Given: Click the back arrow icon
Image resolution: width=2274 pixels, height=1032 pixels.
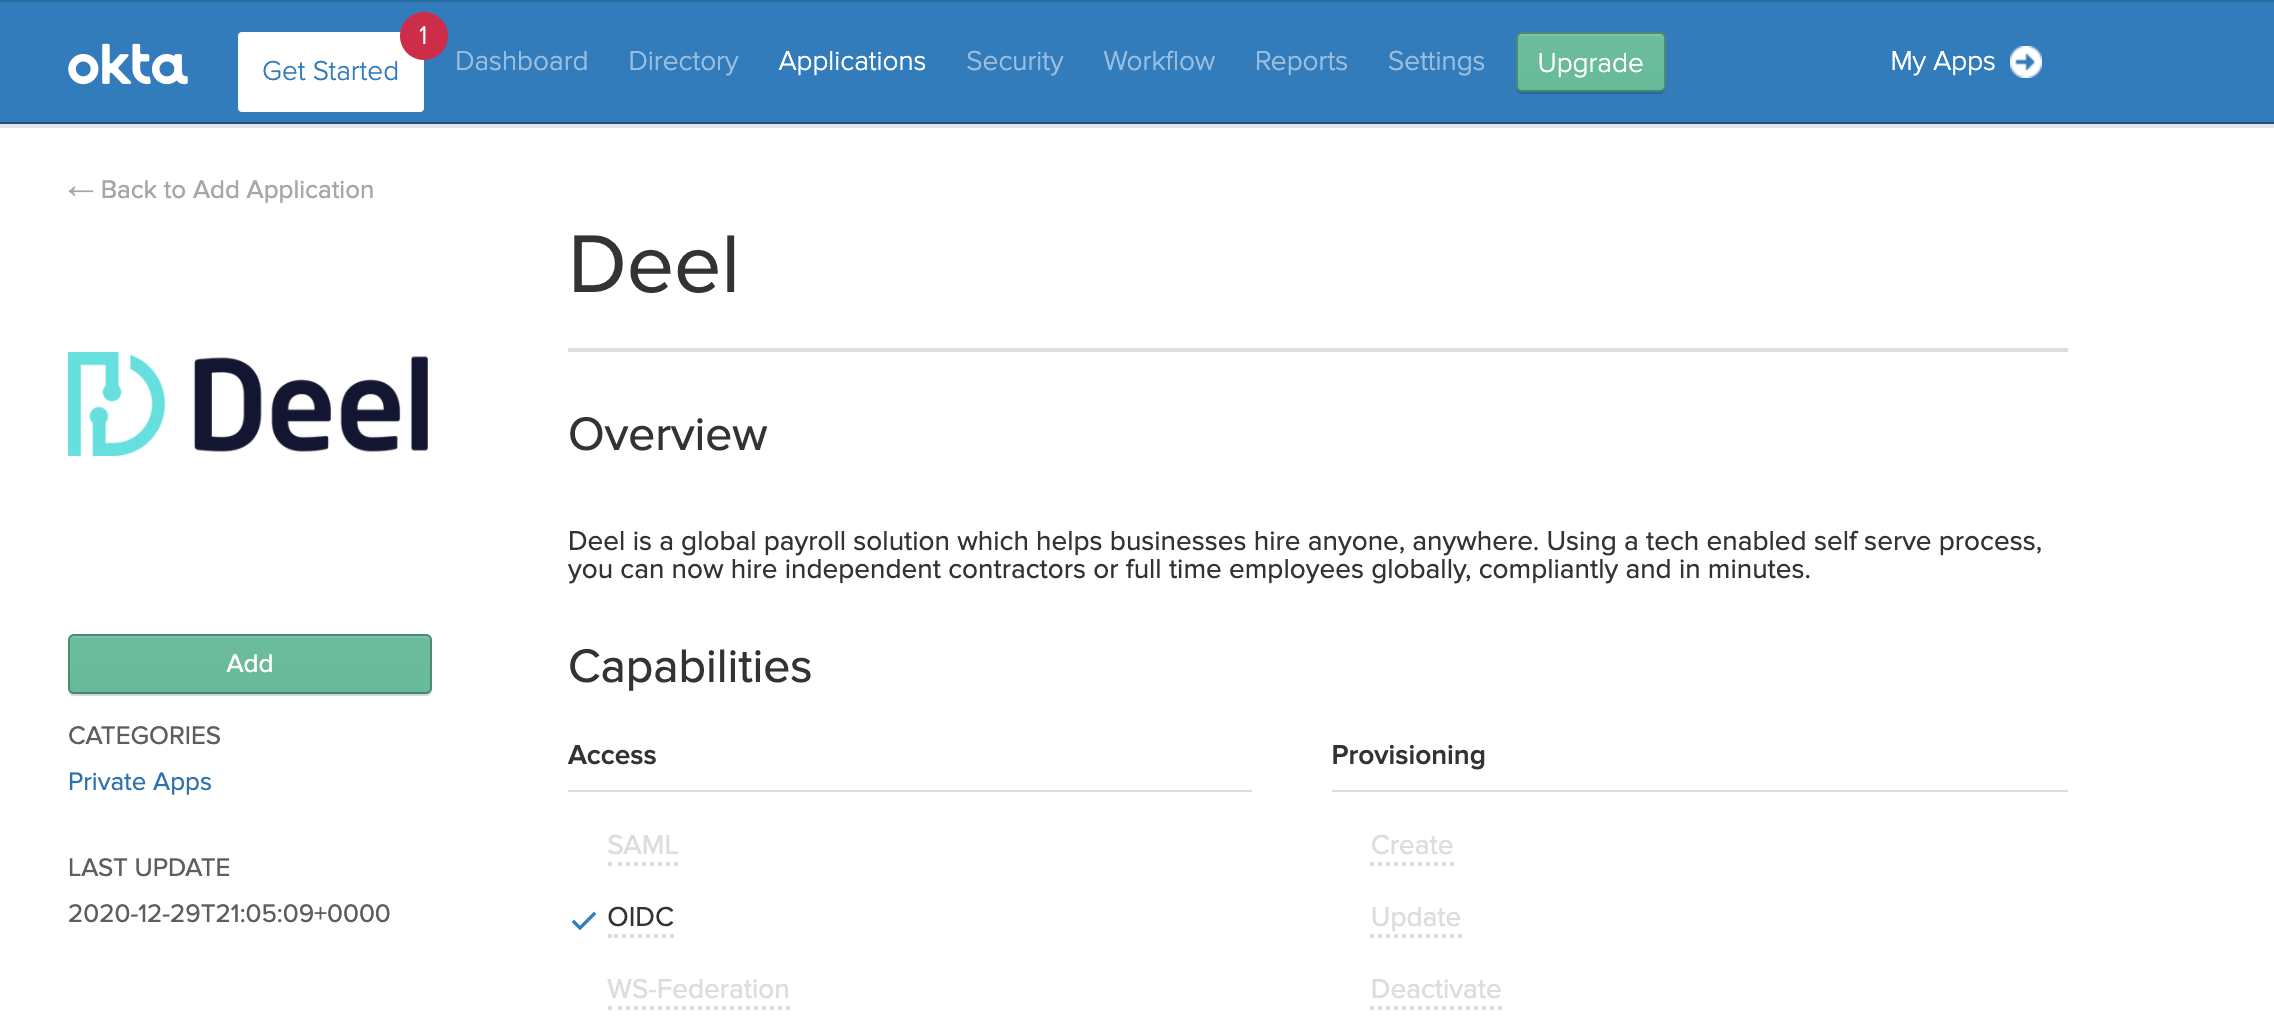Looking at the screenshot, I should (80, 190).
